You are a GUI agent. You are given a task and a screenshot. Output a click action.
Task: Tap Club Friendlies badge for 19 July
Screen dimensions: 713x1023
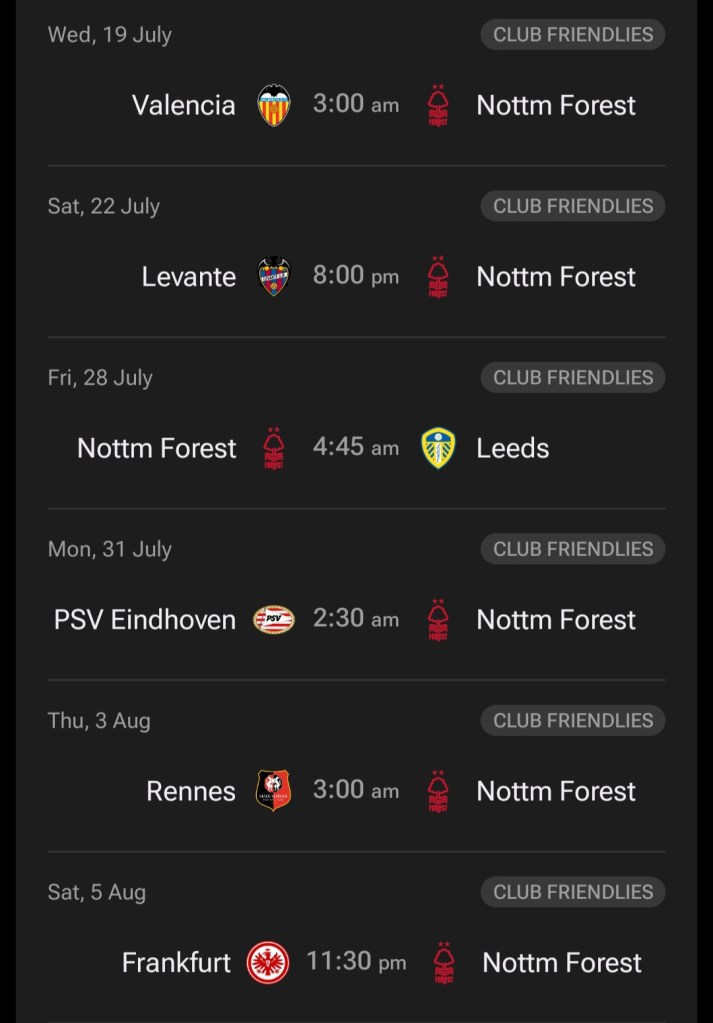coord(573,34)
